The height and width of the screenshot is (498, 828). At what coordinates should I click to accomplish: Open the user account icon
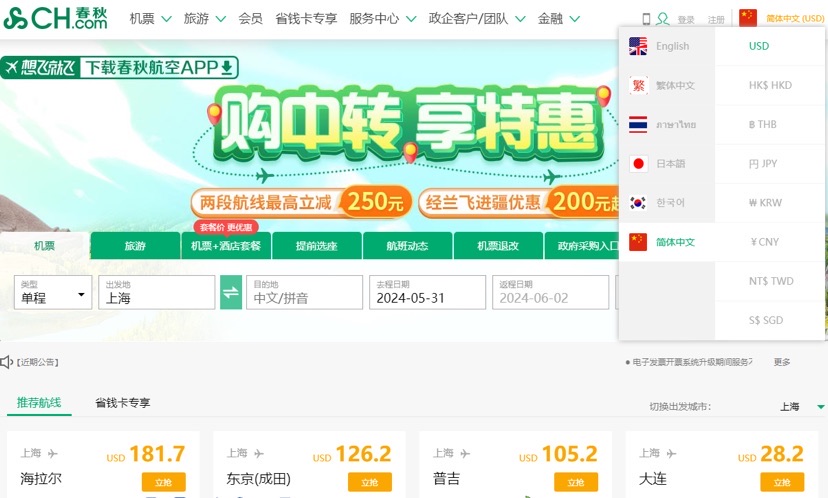tap(662, 19)
